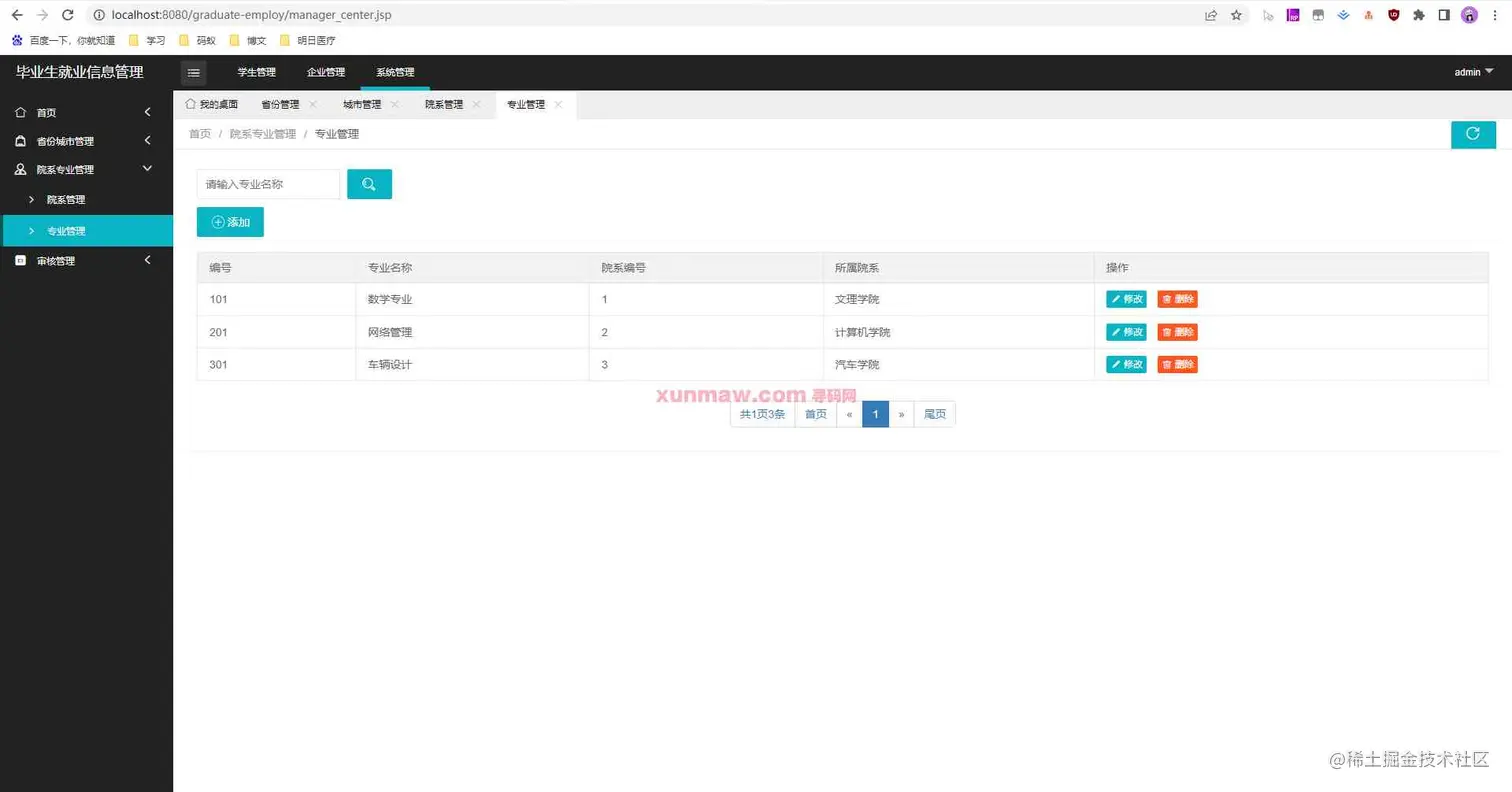Click 首页 in the breadcrumb
The height and width of the screenshot is (792, 1512).
(200, 134)
